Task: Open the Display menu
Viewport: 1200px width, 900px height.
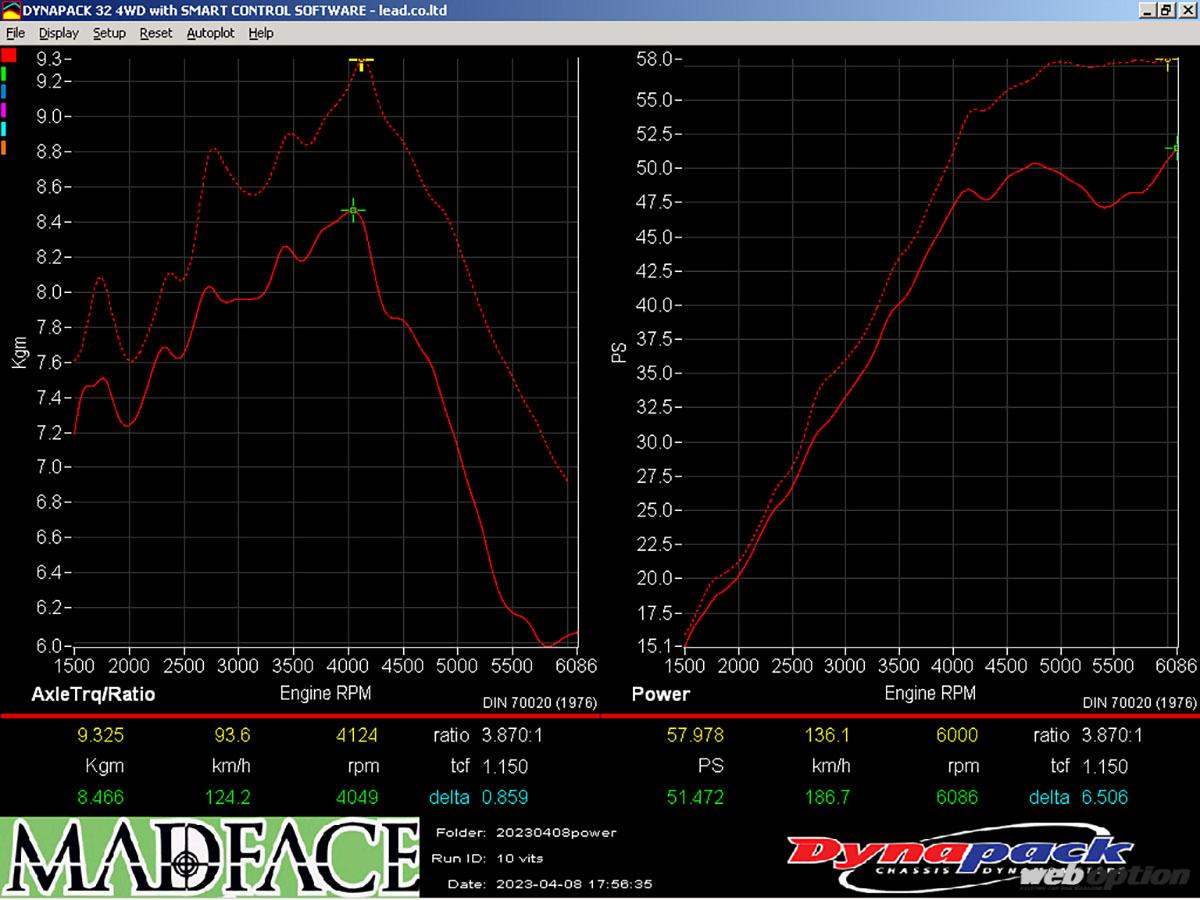Action: pos(59,33)
